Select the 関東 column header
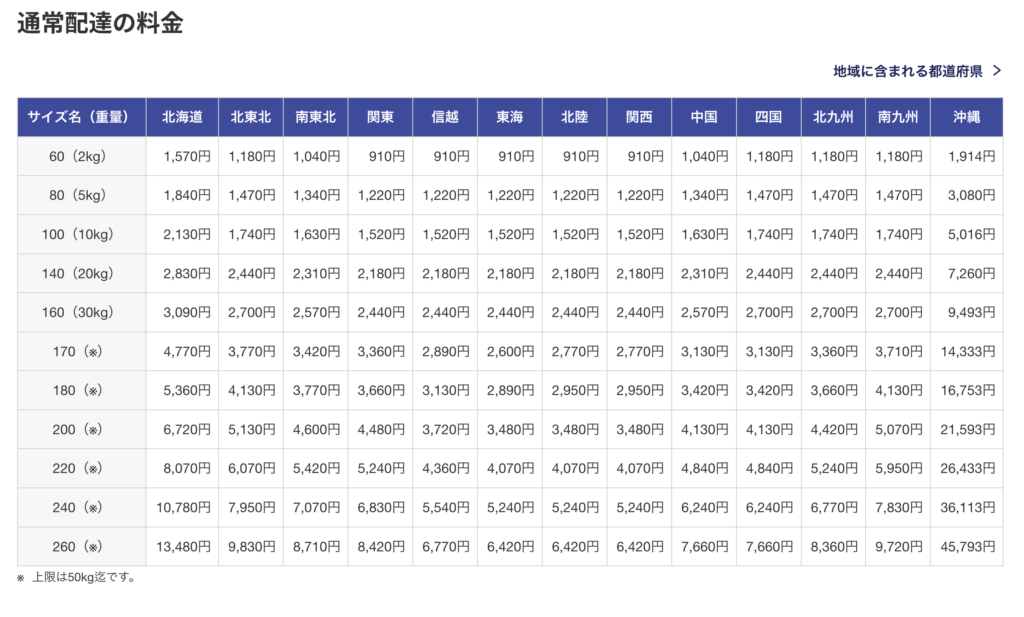The image size is (1024, 617). [380, 117]
